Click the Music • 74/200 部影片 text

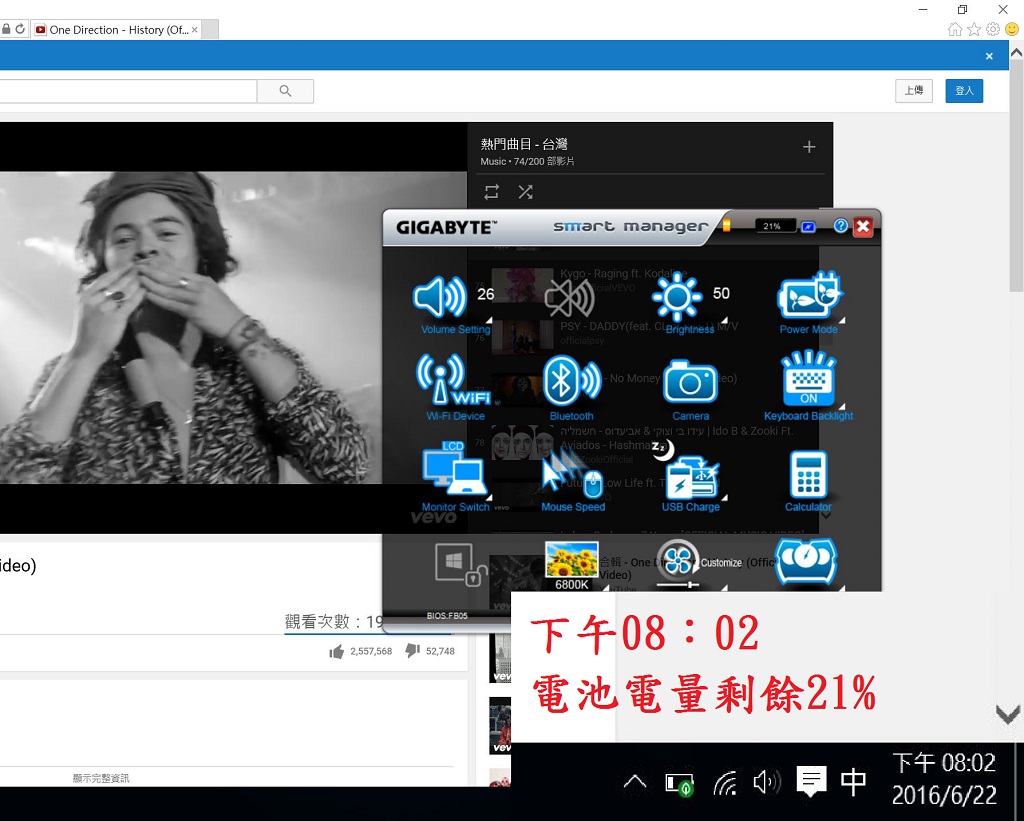(528, 161)
